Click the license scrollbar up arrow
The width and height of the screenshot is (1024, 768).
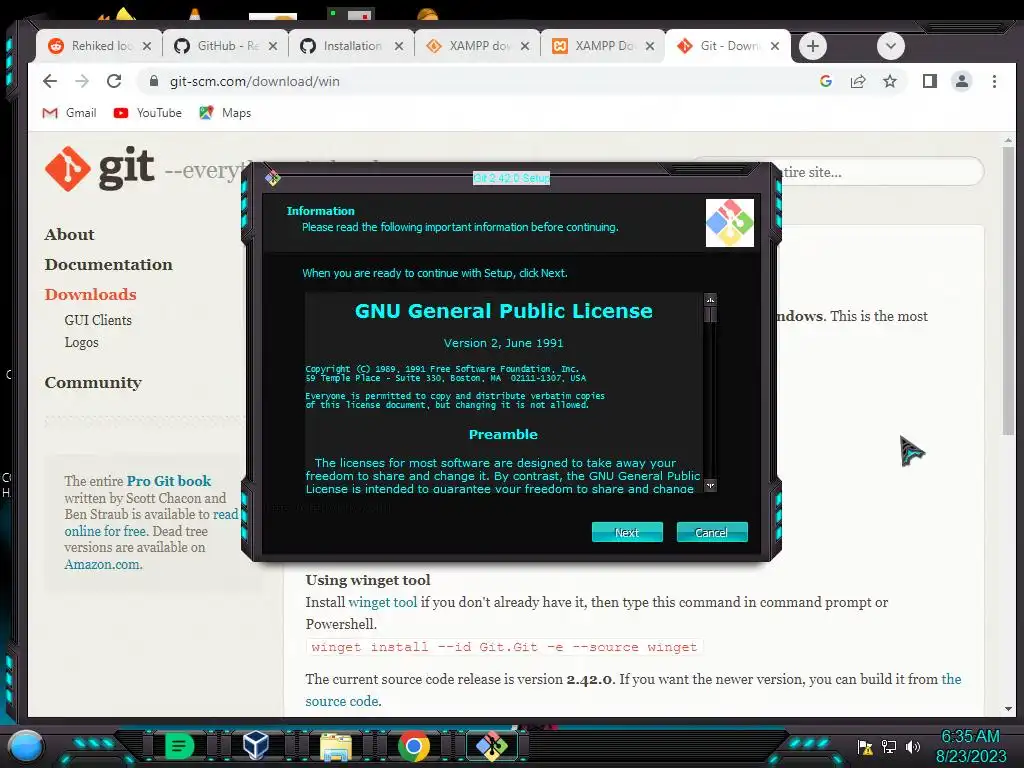tap(711, 300)
